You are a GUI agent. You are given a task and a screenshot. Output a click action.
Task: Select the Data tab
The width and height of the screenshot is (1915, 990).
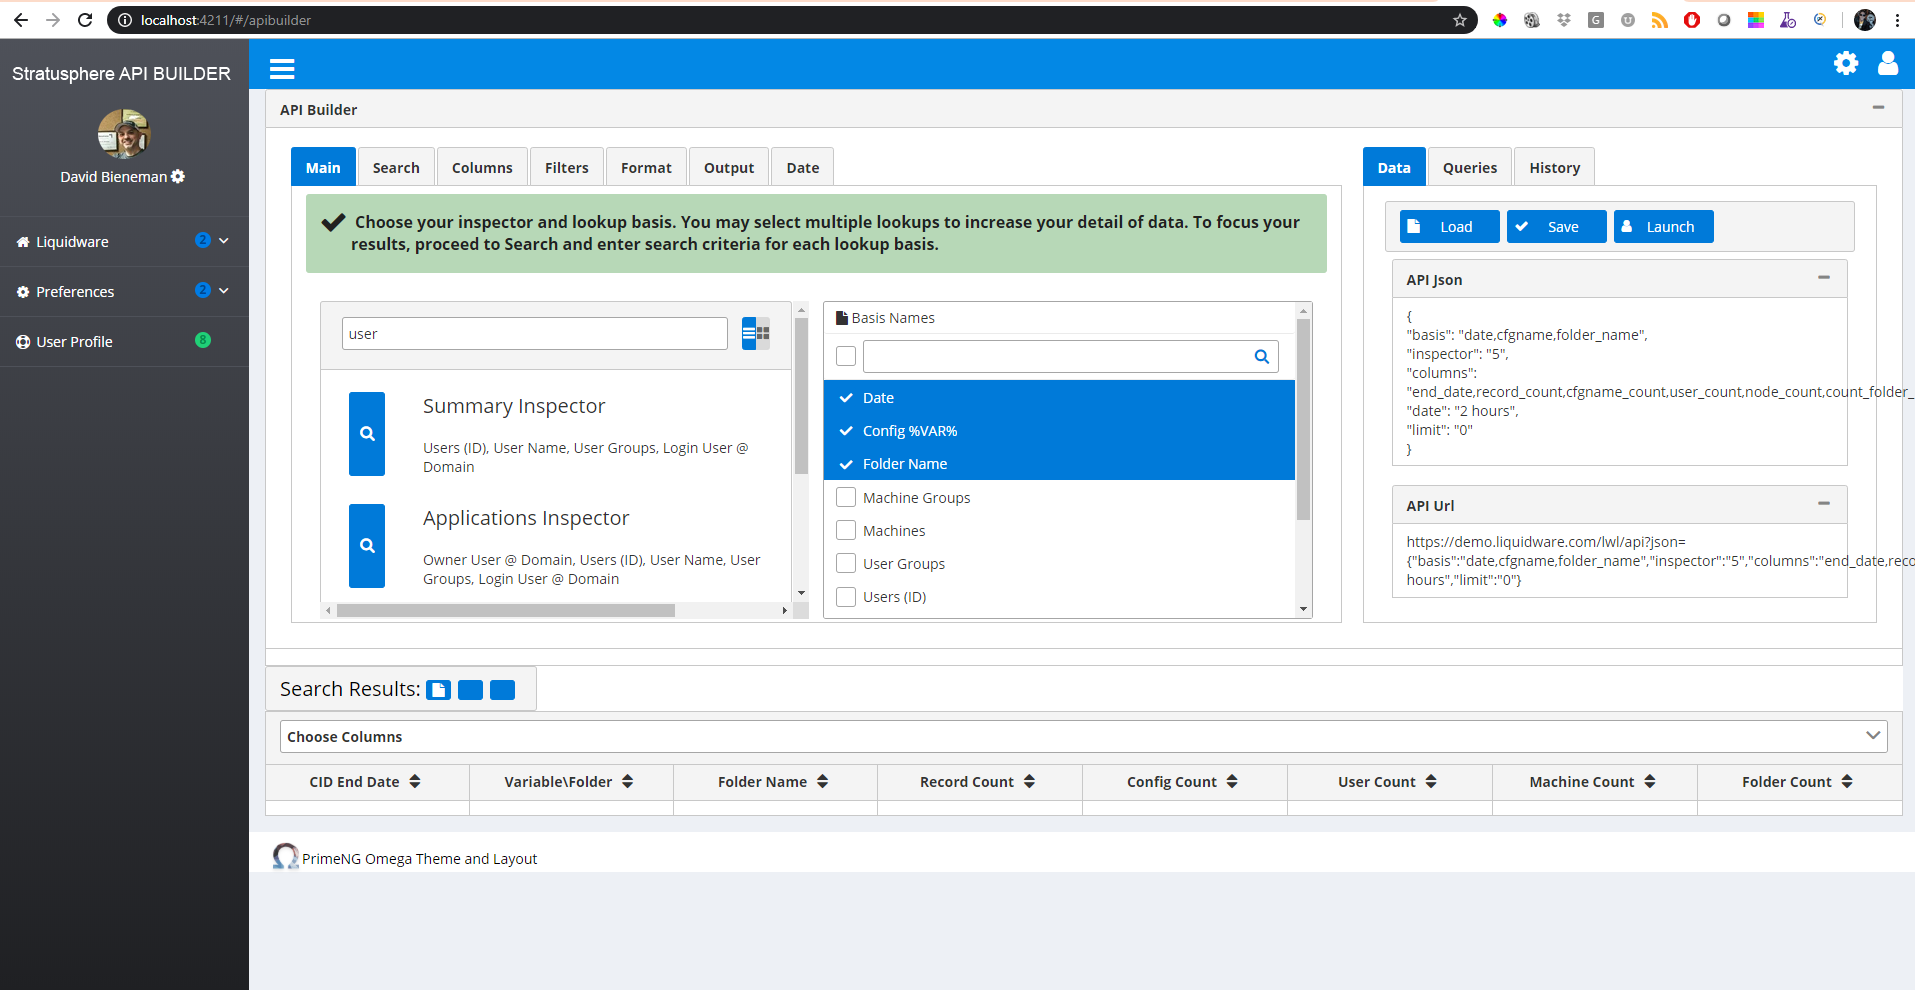click(1394, 167)
